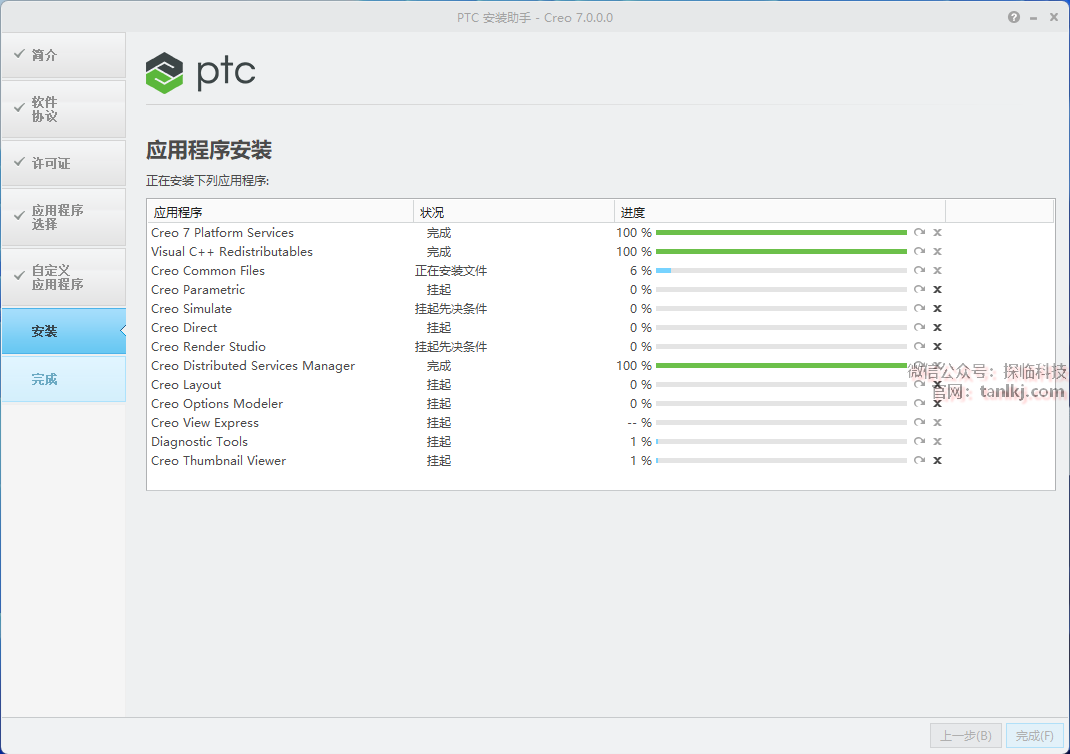Cancel the Creo Thumbnail Viewer installation

[937, 461]
